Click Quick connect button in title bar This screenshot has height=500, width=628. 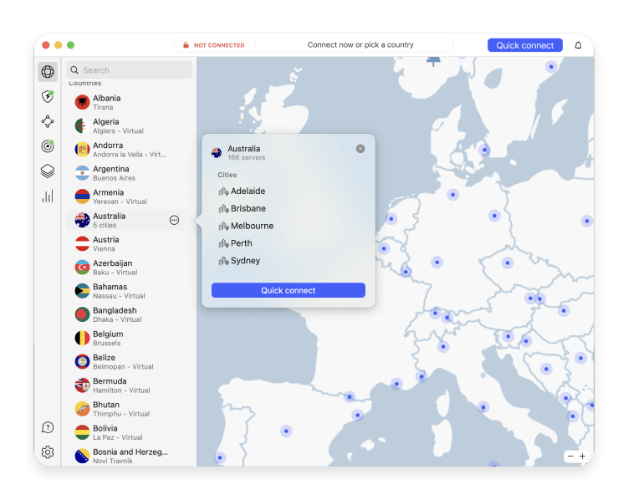pyautogui.click(x=525, y=45)
